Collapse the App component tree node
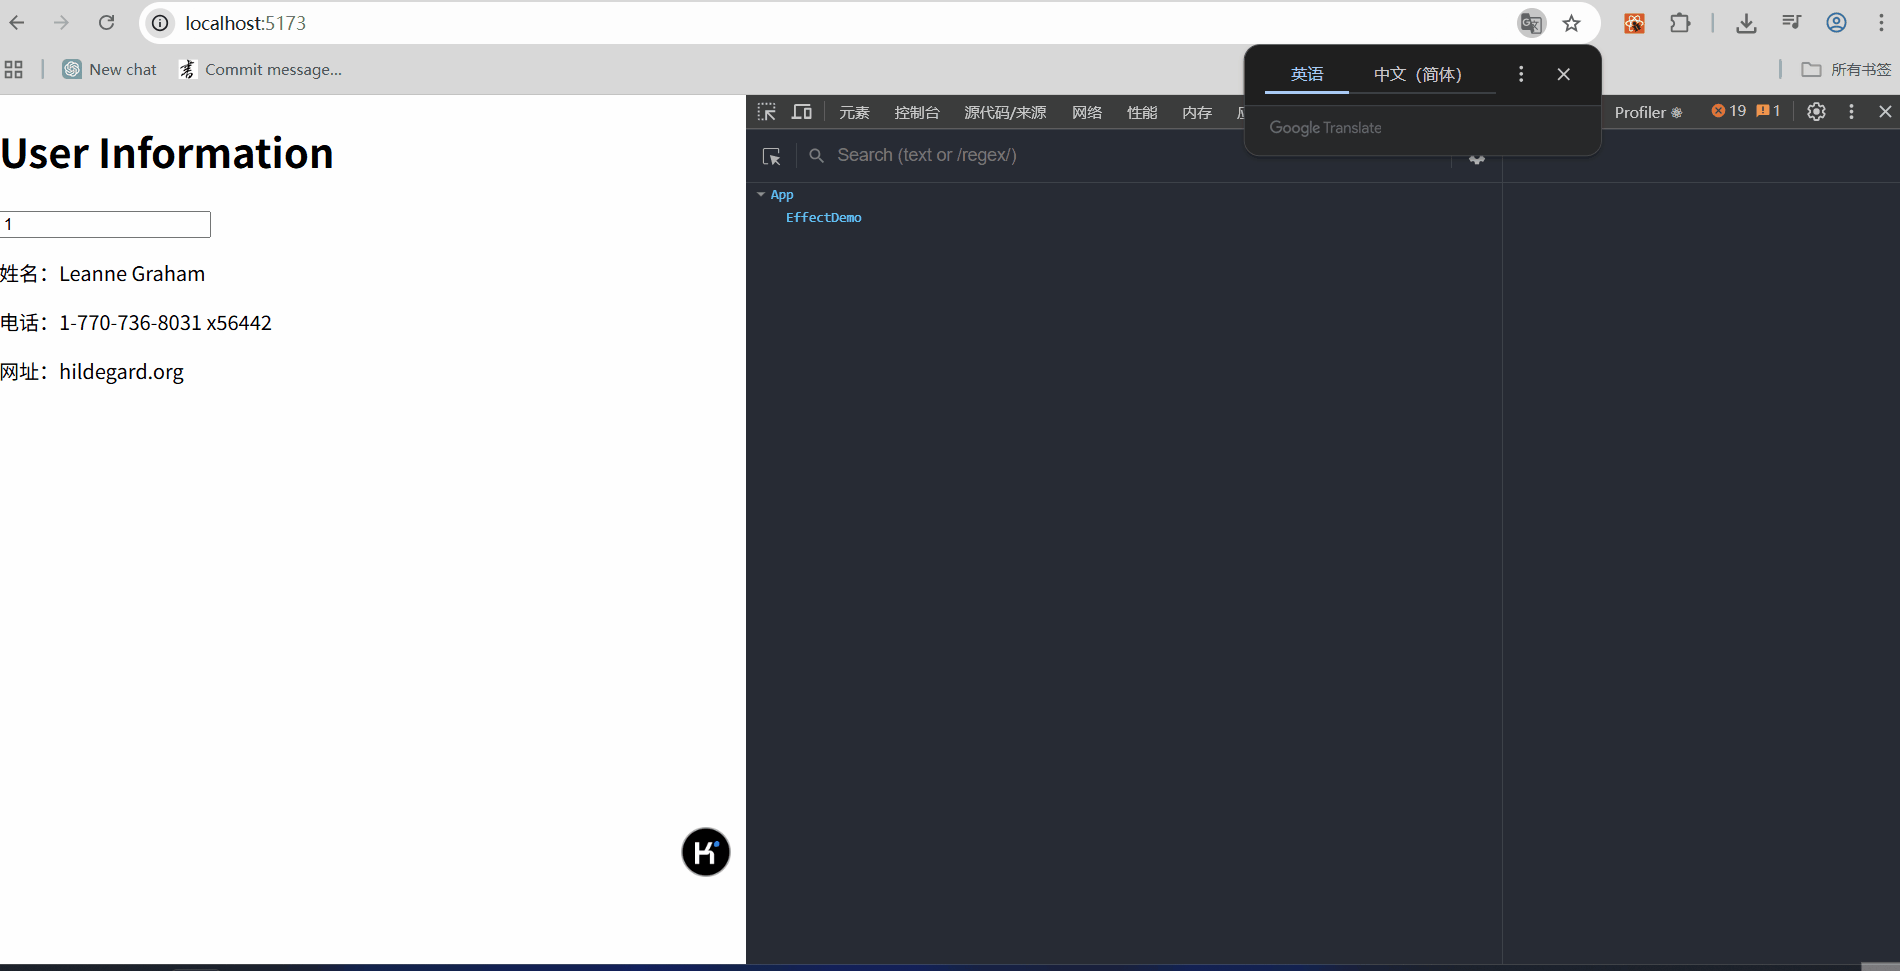This screenshot has height=971, width=1900. coord(761,195)
